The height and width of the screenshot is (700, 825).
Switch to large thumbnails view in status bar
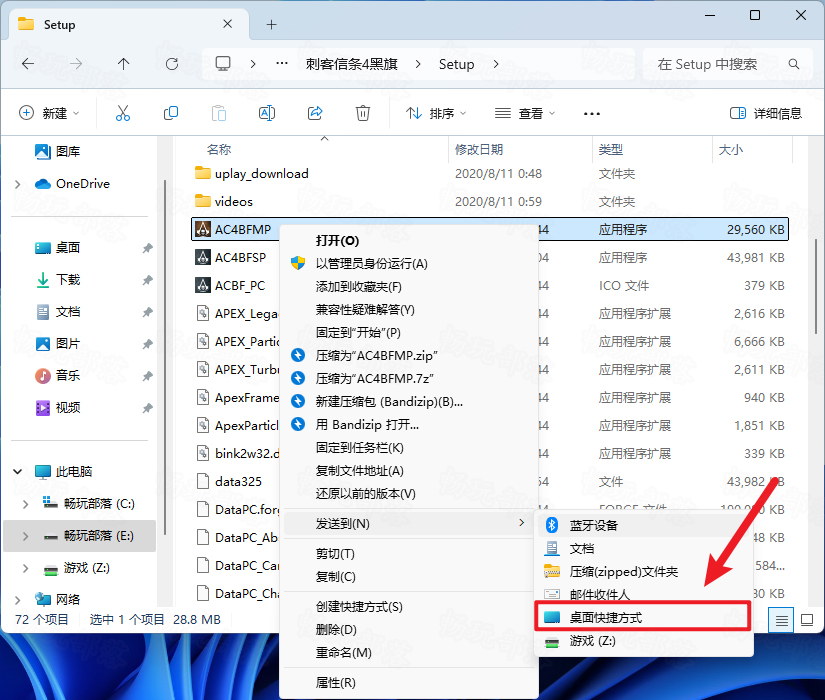[807, 620]
